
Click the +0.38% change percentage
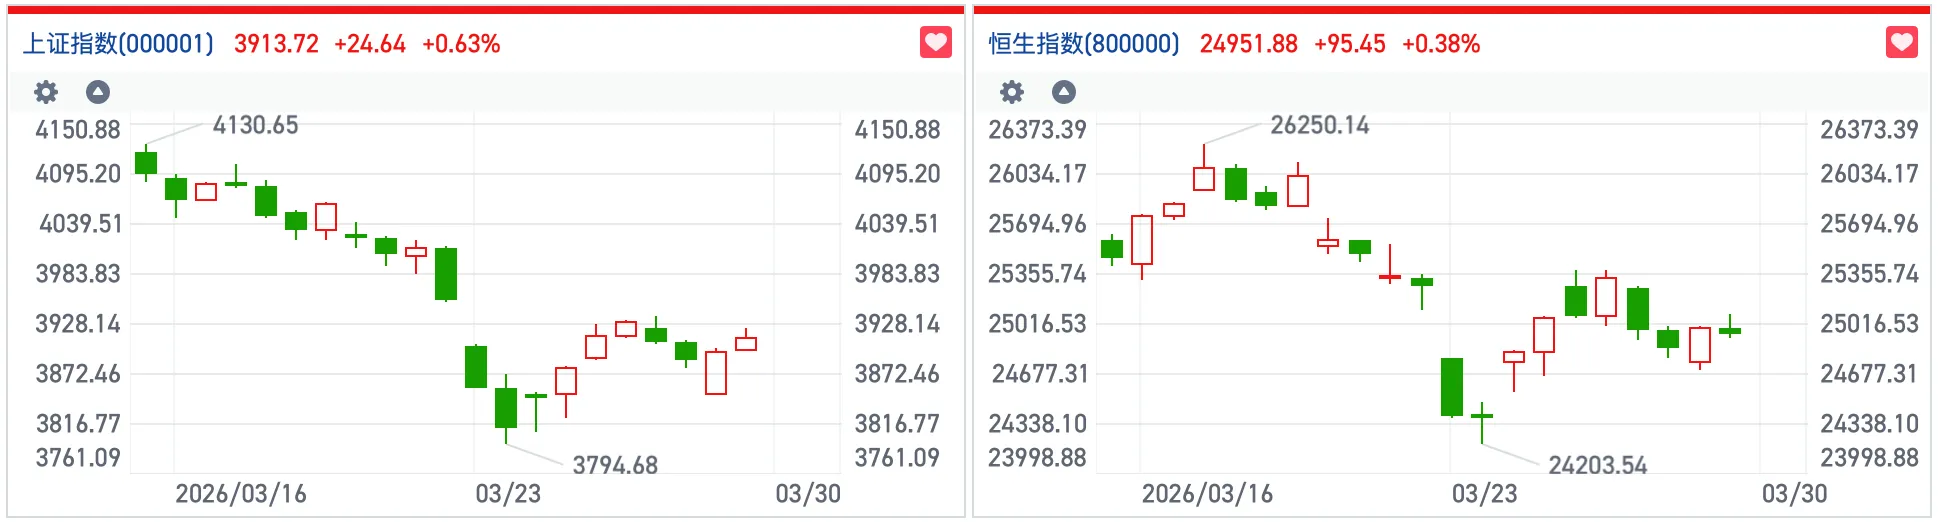point(1440,44)
